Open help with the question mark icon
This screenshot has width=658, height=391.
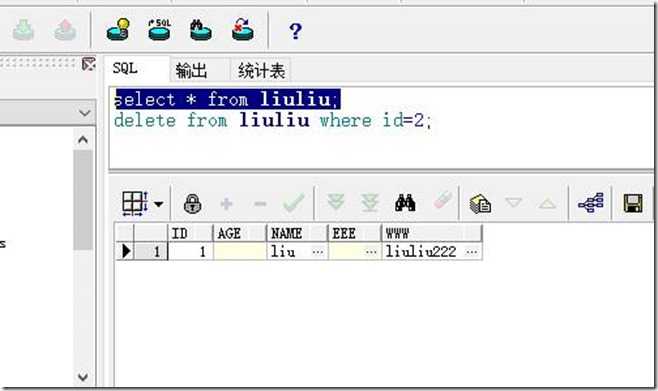tap(295, 31)
